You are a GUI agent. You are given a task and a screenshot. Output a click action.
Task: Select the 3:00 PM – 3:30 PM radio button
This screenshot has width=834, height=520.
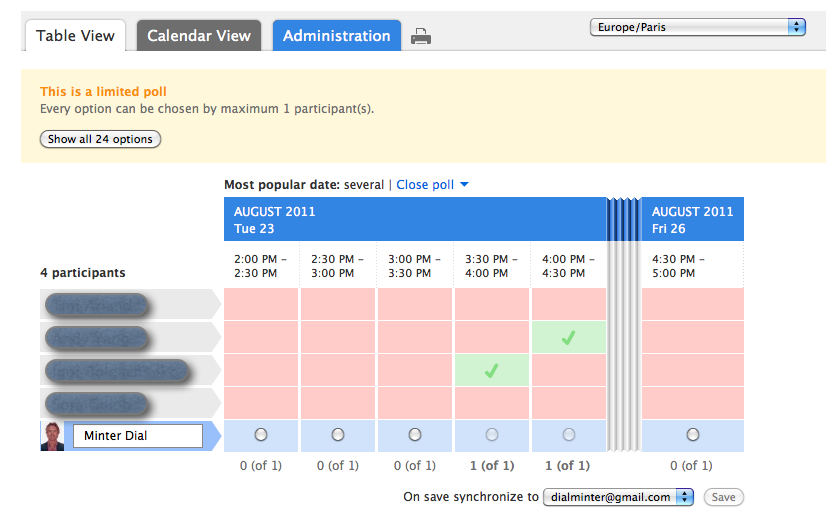(415, 435)
